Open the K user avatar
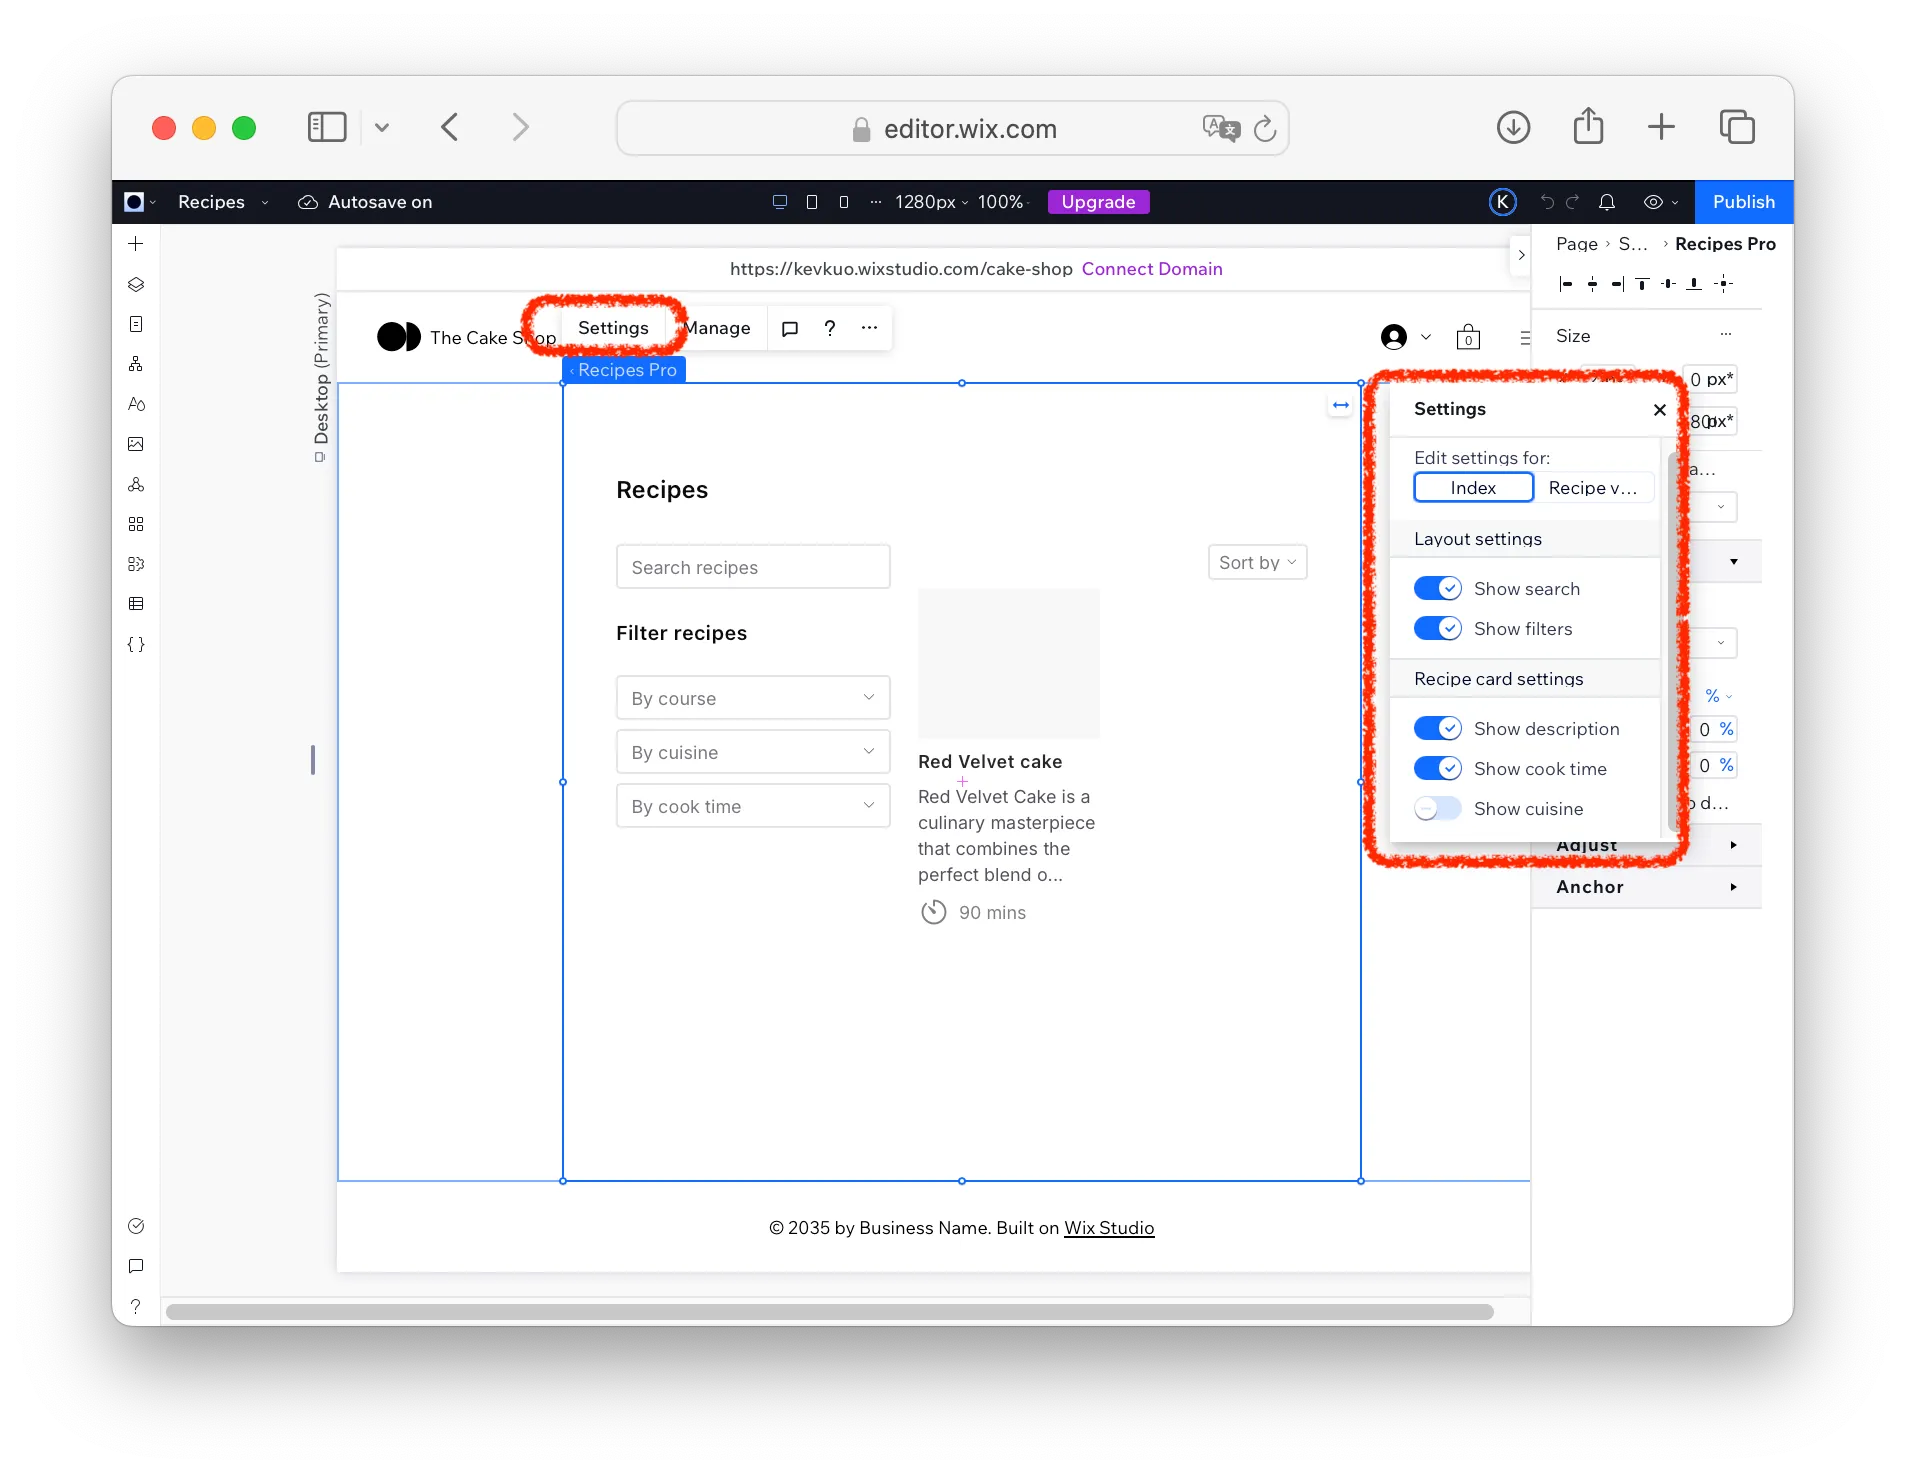The height and width of the screenshot is (1474, 1906). (x=1502, y=202)
